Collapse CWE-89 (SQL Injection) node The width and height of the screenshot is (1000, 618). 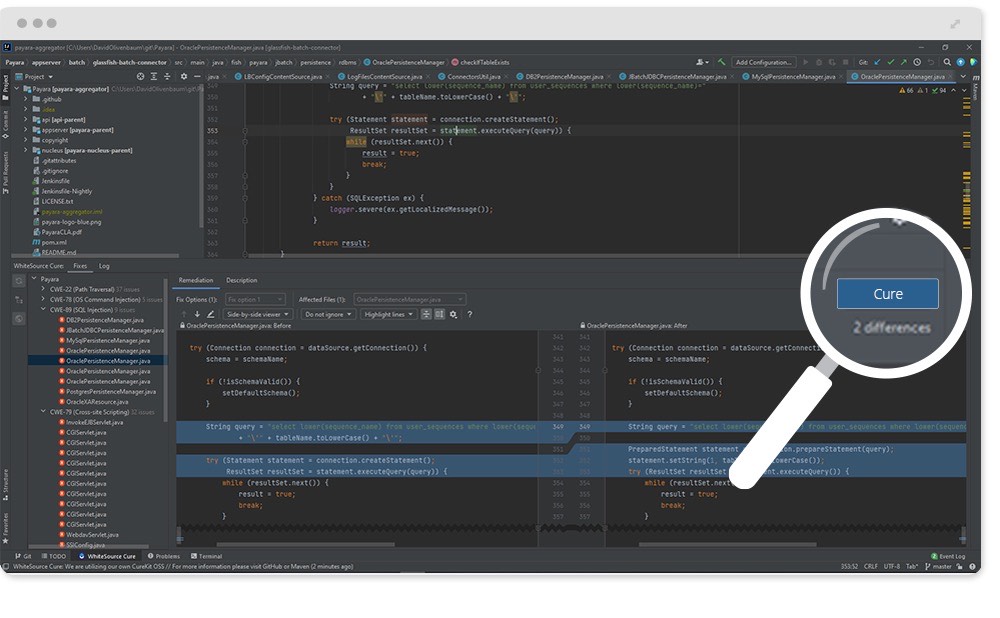tap(43, 309)
